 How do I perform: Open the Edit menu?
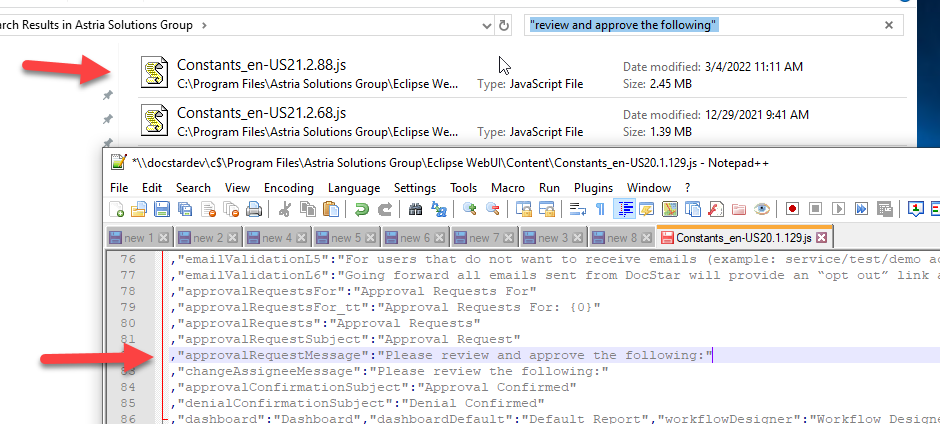pos(152,188)
